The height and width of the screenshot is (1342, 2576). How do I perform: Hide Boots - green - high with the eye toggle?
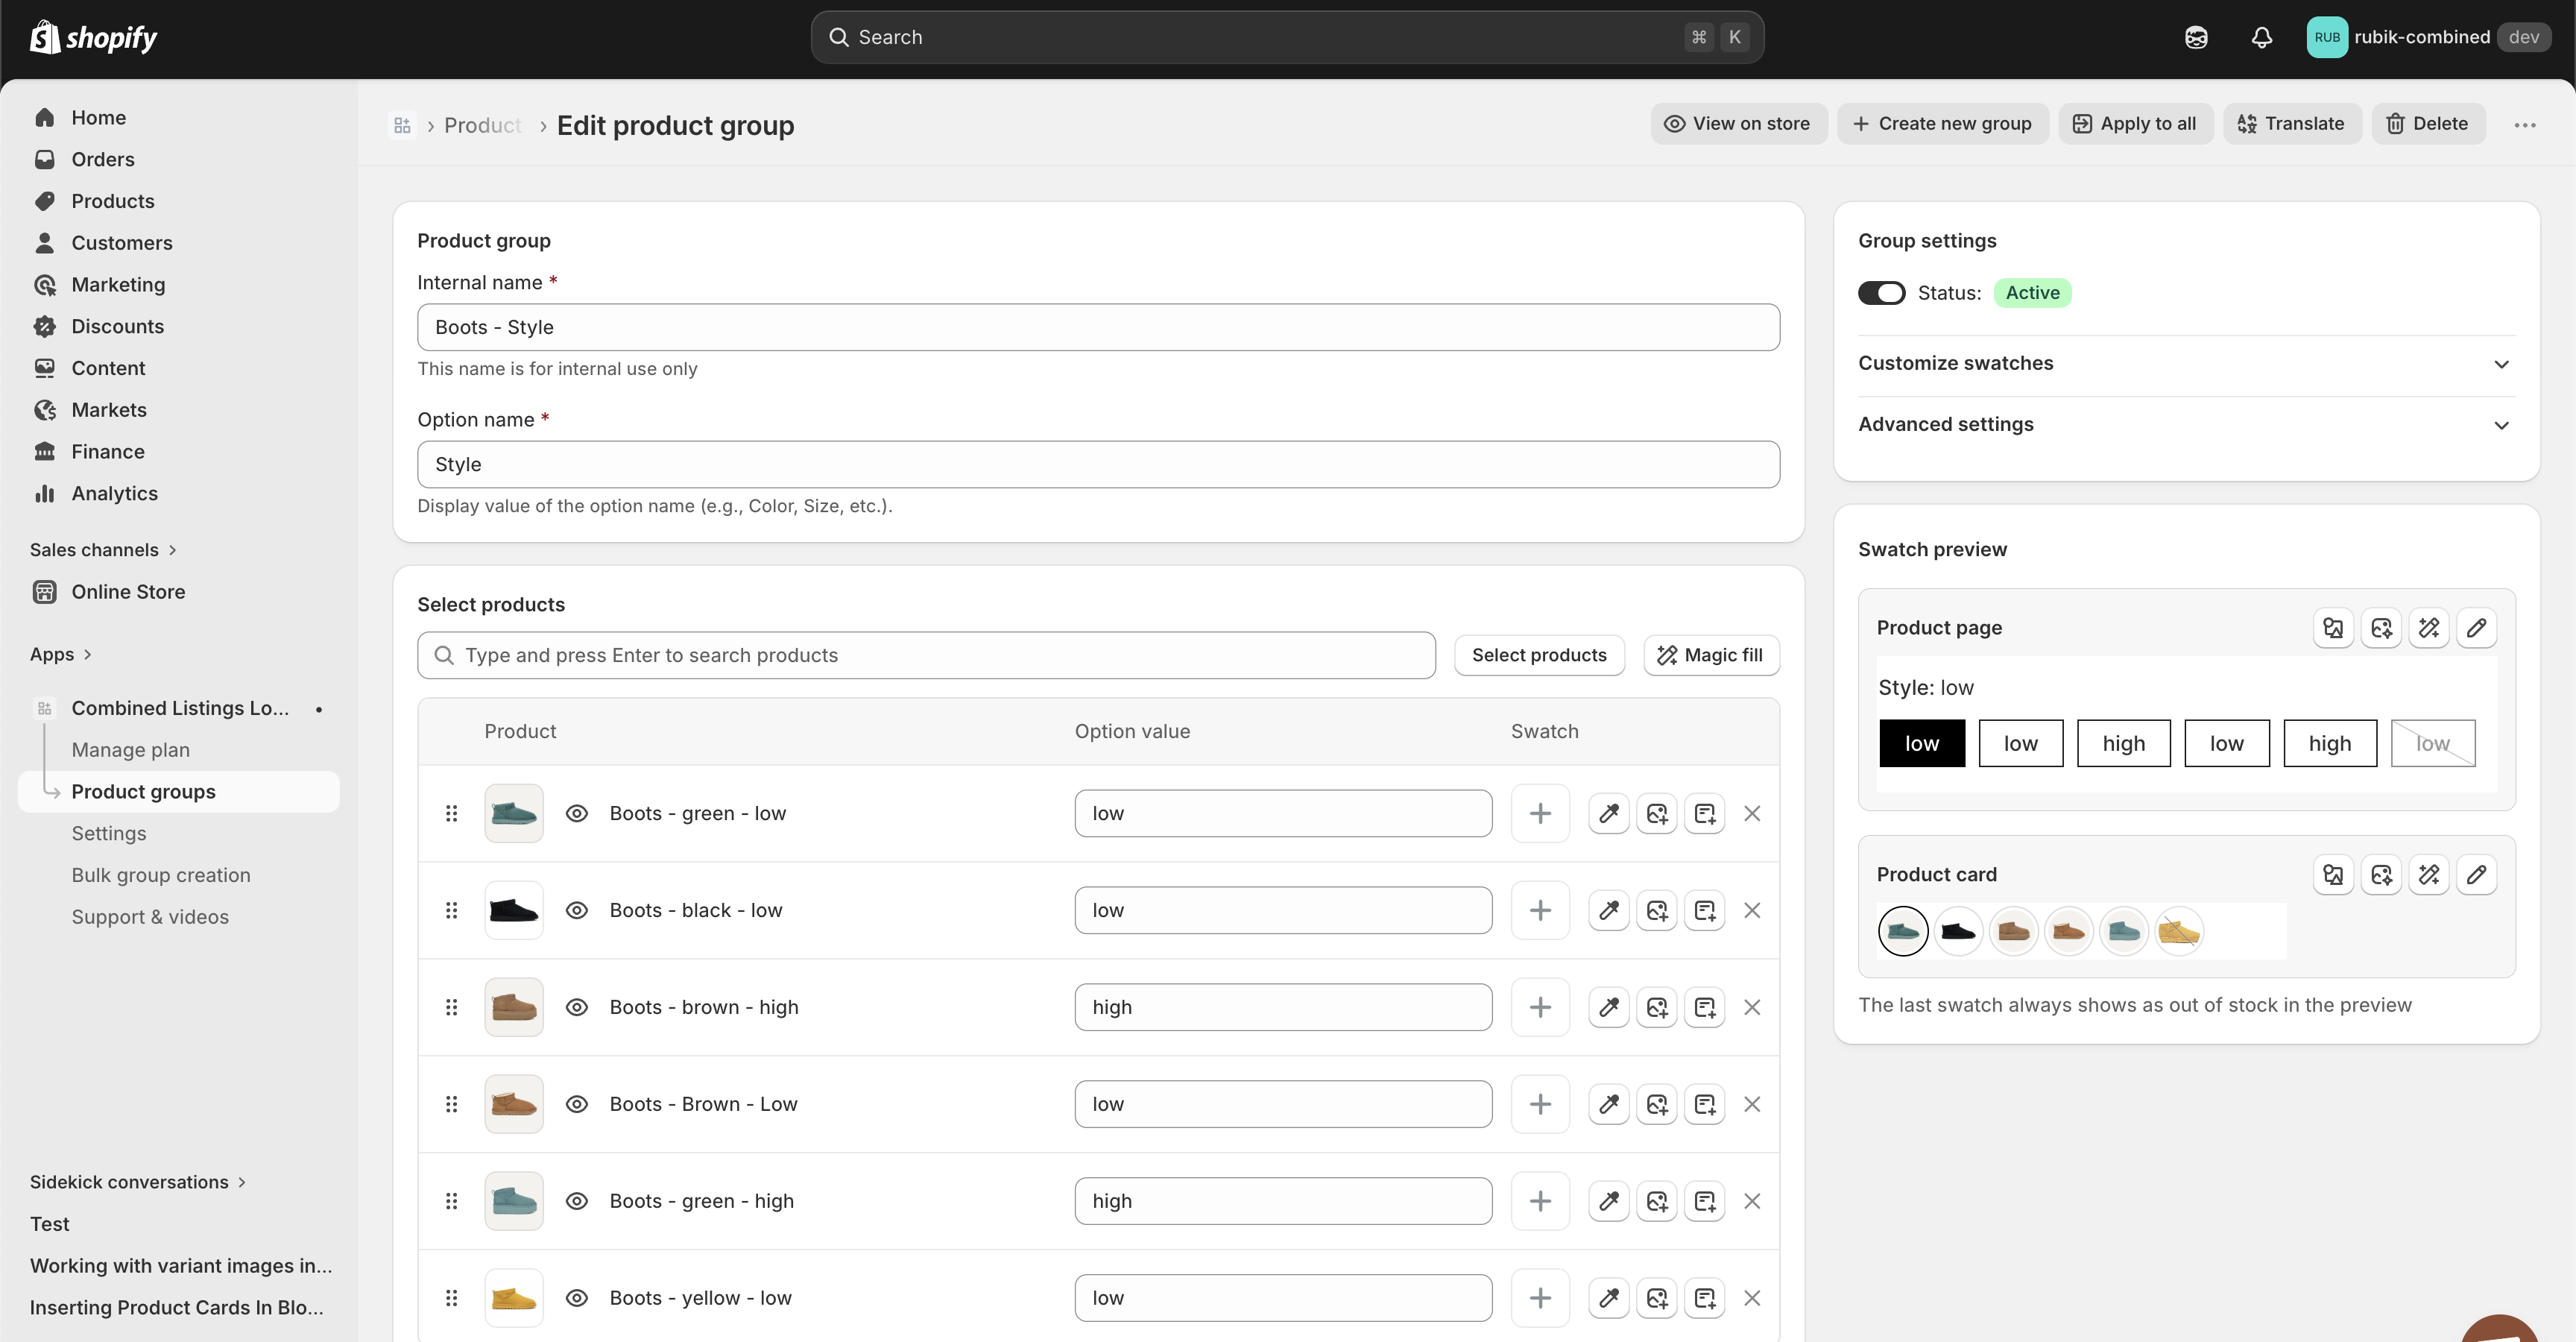point(577,1200)
